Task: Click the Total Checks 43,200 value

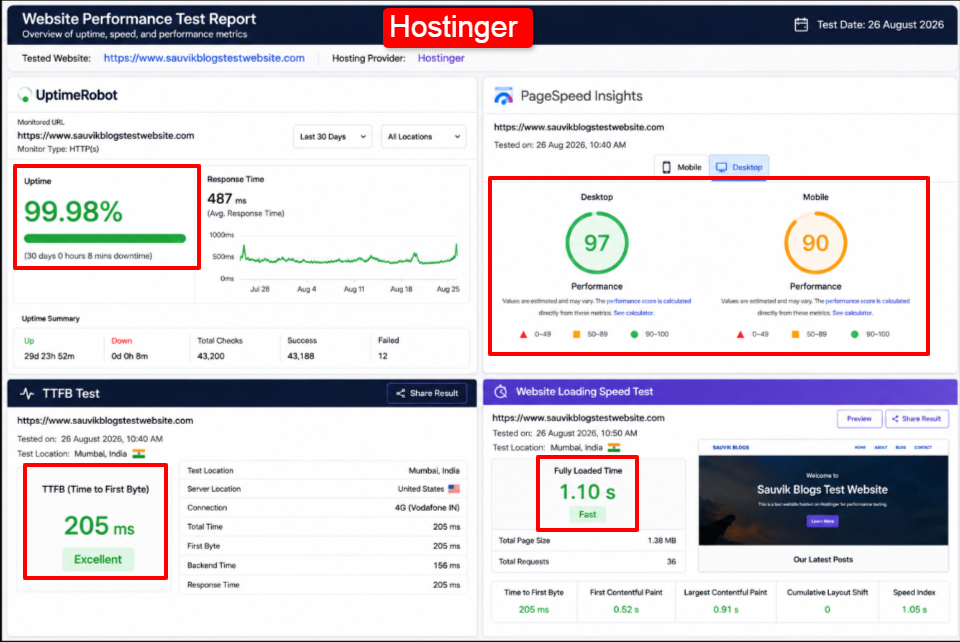Action: (x=211, y=356)
